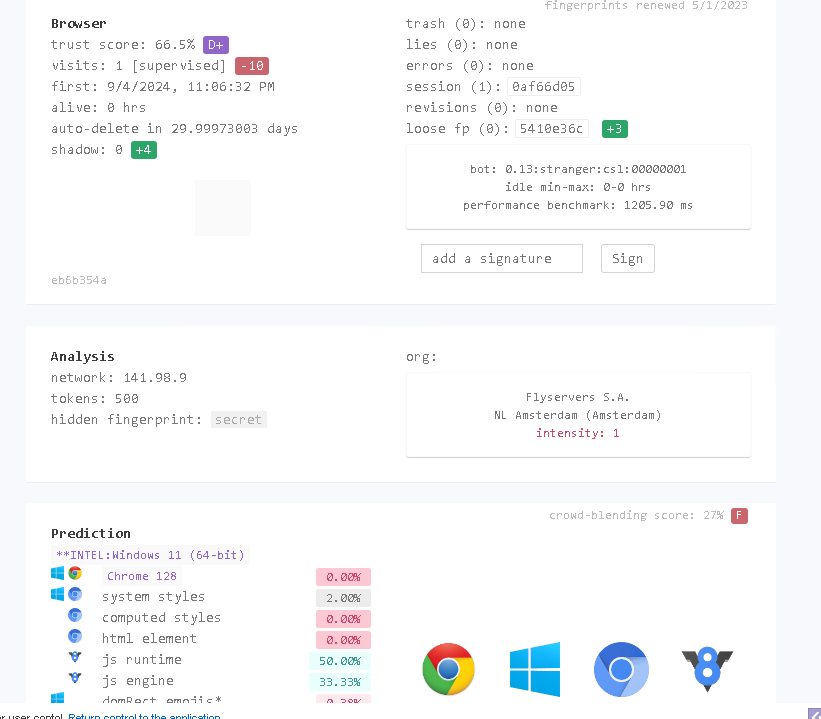Click the blank thumbnail box under shadow

pyautogui.click(x=222, y=208)
